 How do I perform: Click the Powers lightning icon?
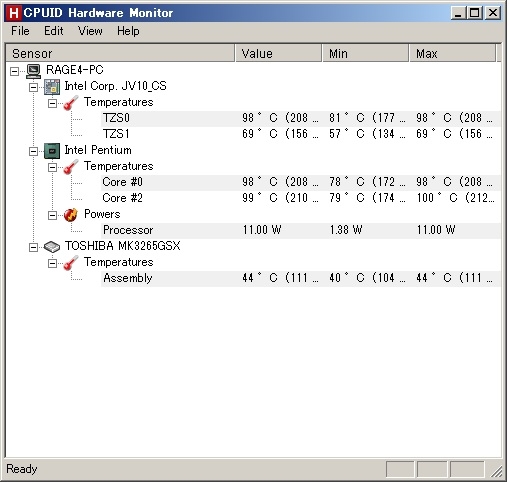(71, 215)
